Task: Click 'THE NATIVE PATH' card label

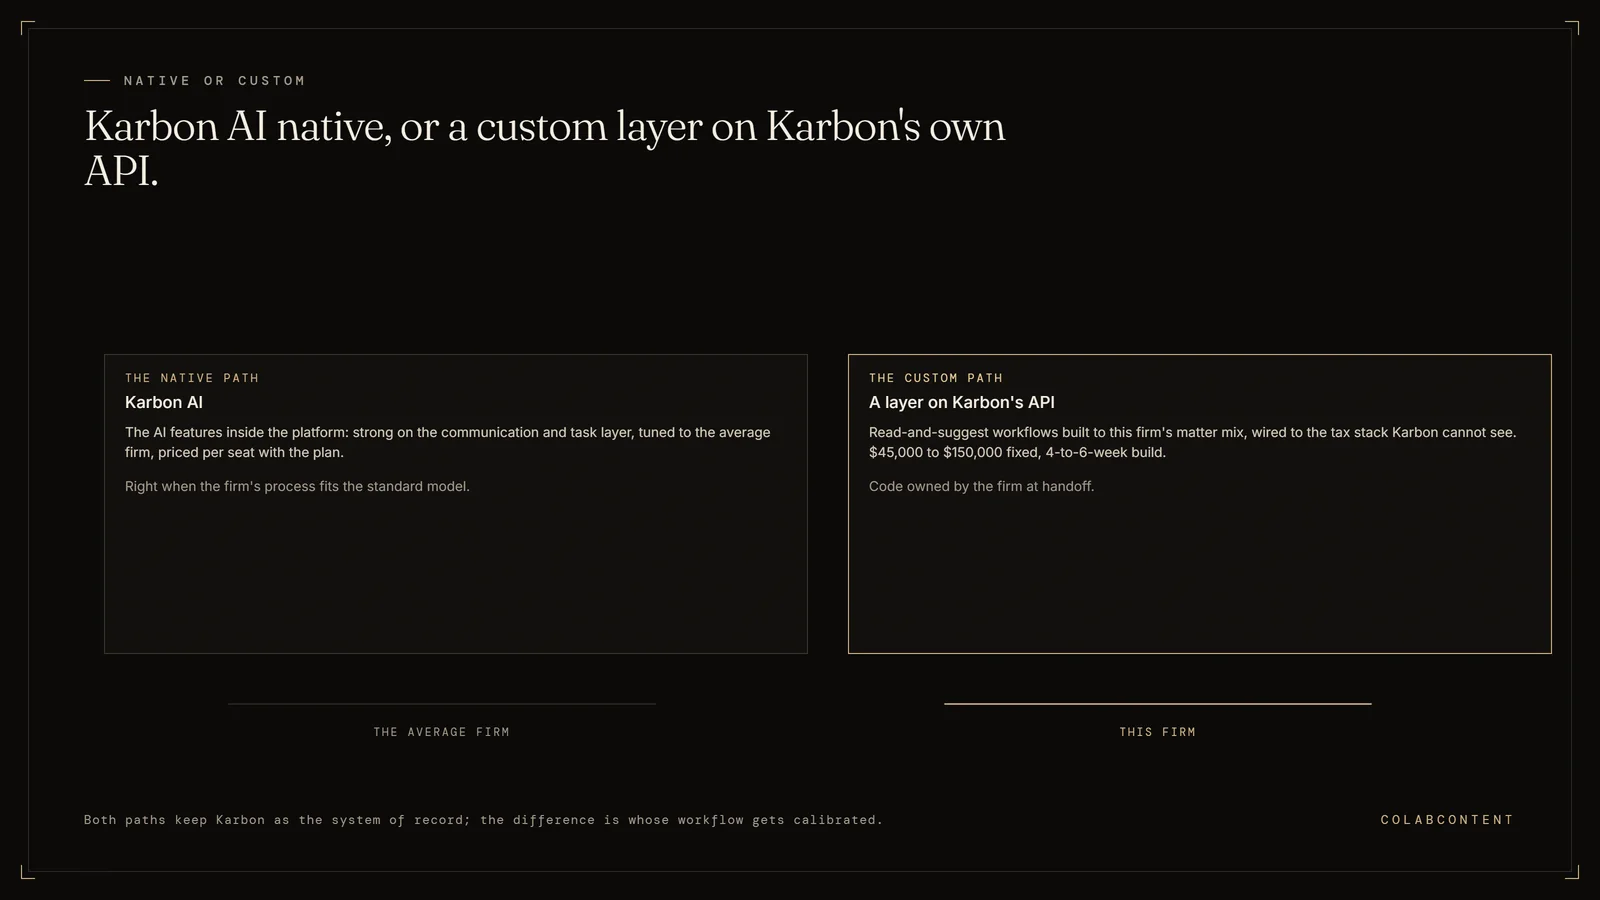Action: [192, 378]
